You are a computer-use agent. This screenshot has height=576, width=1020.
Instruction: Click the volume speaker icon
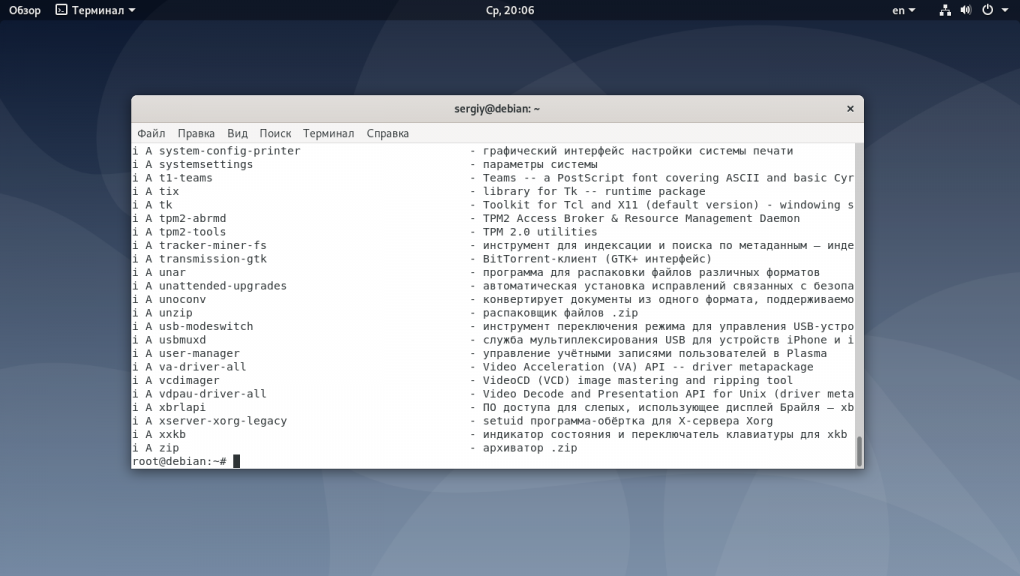pos(967,10)
